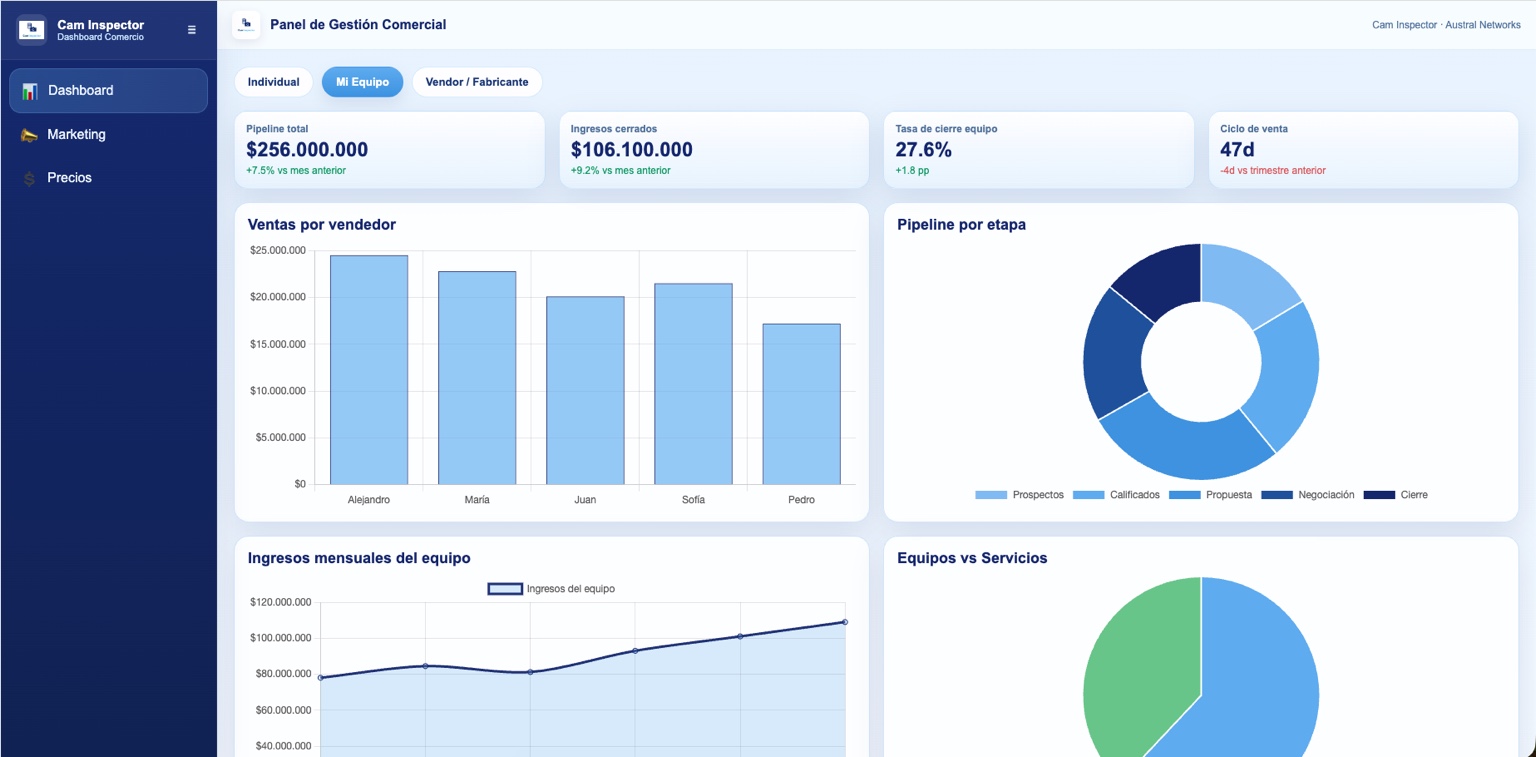Click '-4d vs trimestre anterior' text
Viewport: 1536px width, 757px height.
(1273, 171)
